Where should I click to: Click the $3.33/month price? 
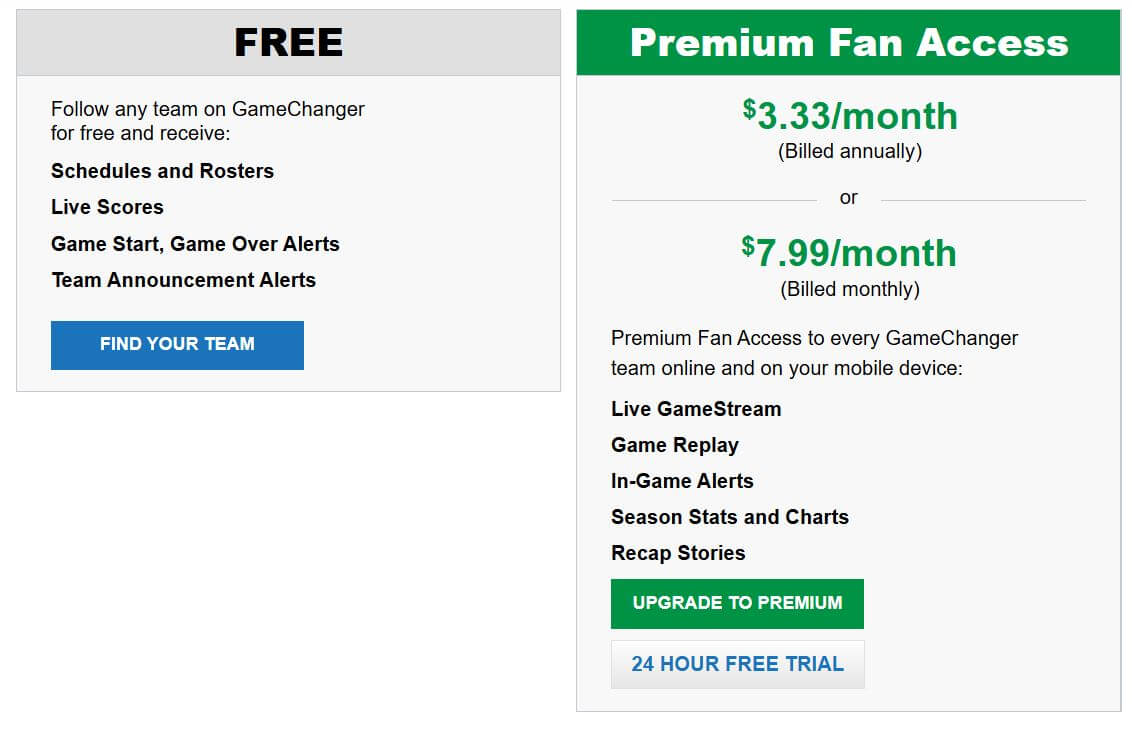click(x=848, y=114)
